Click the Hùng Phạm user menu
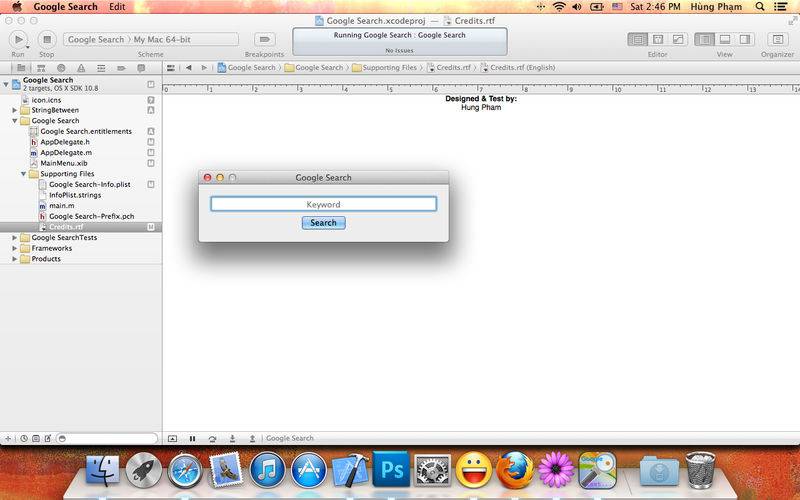 tap(716, 7)
